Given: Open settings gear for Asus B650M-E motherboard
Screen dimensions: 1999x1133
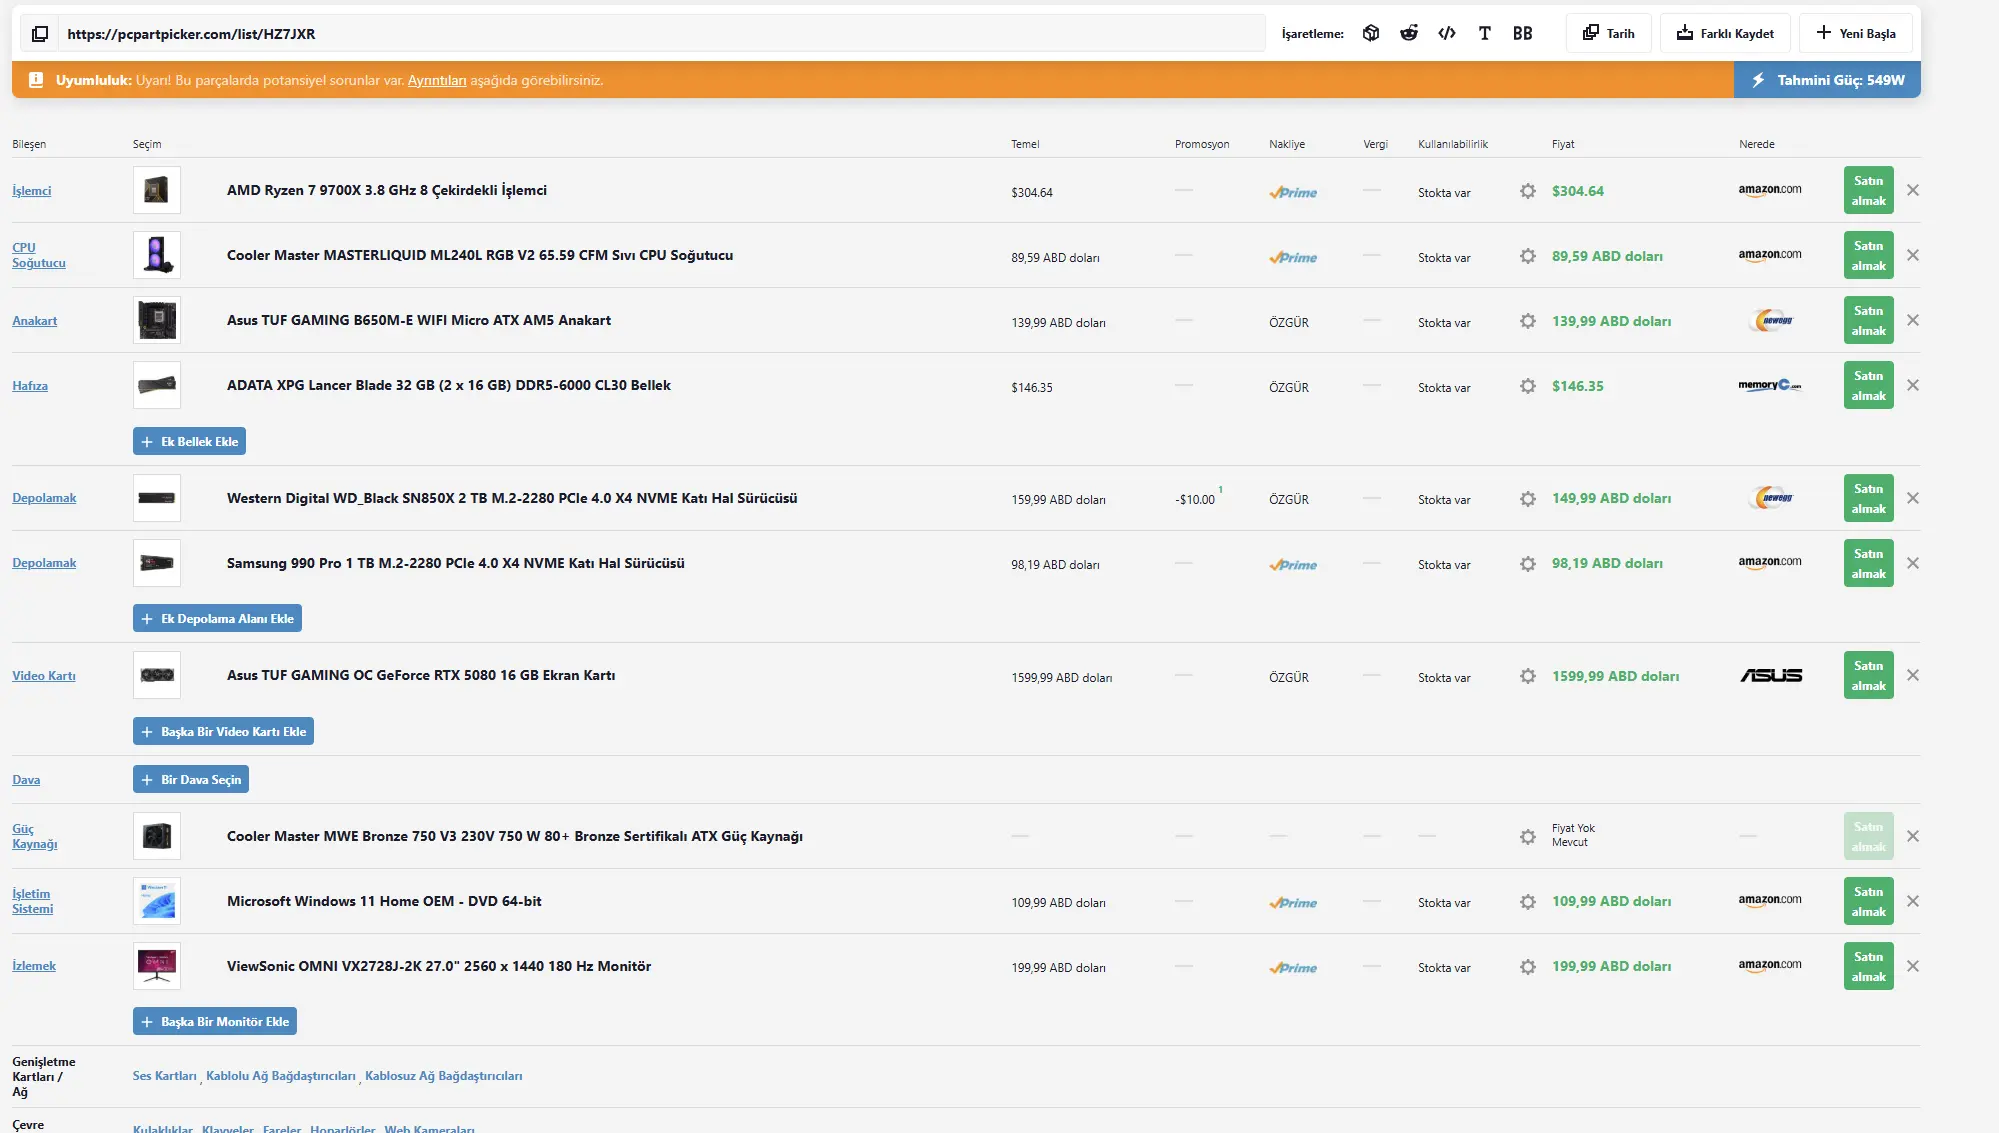Looking at the screenshot, I should 1528,321.
